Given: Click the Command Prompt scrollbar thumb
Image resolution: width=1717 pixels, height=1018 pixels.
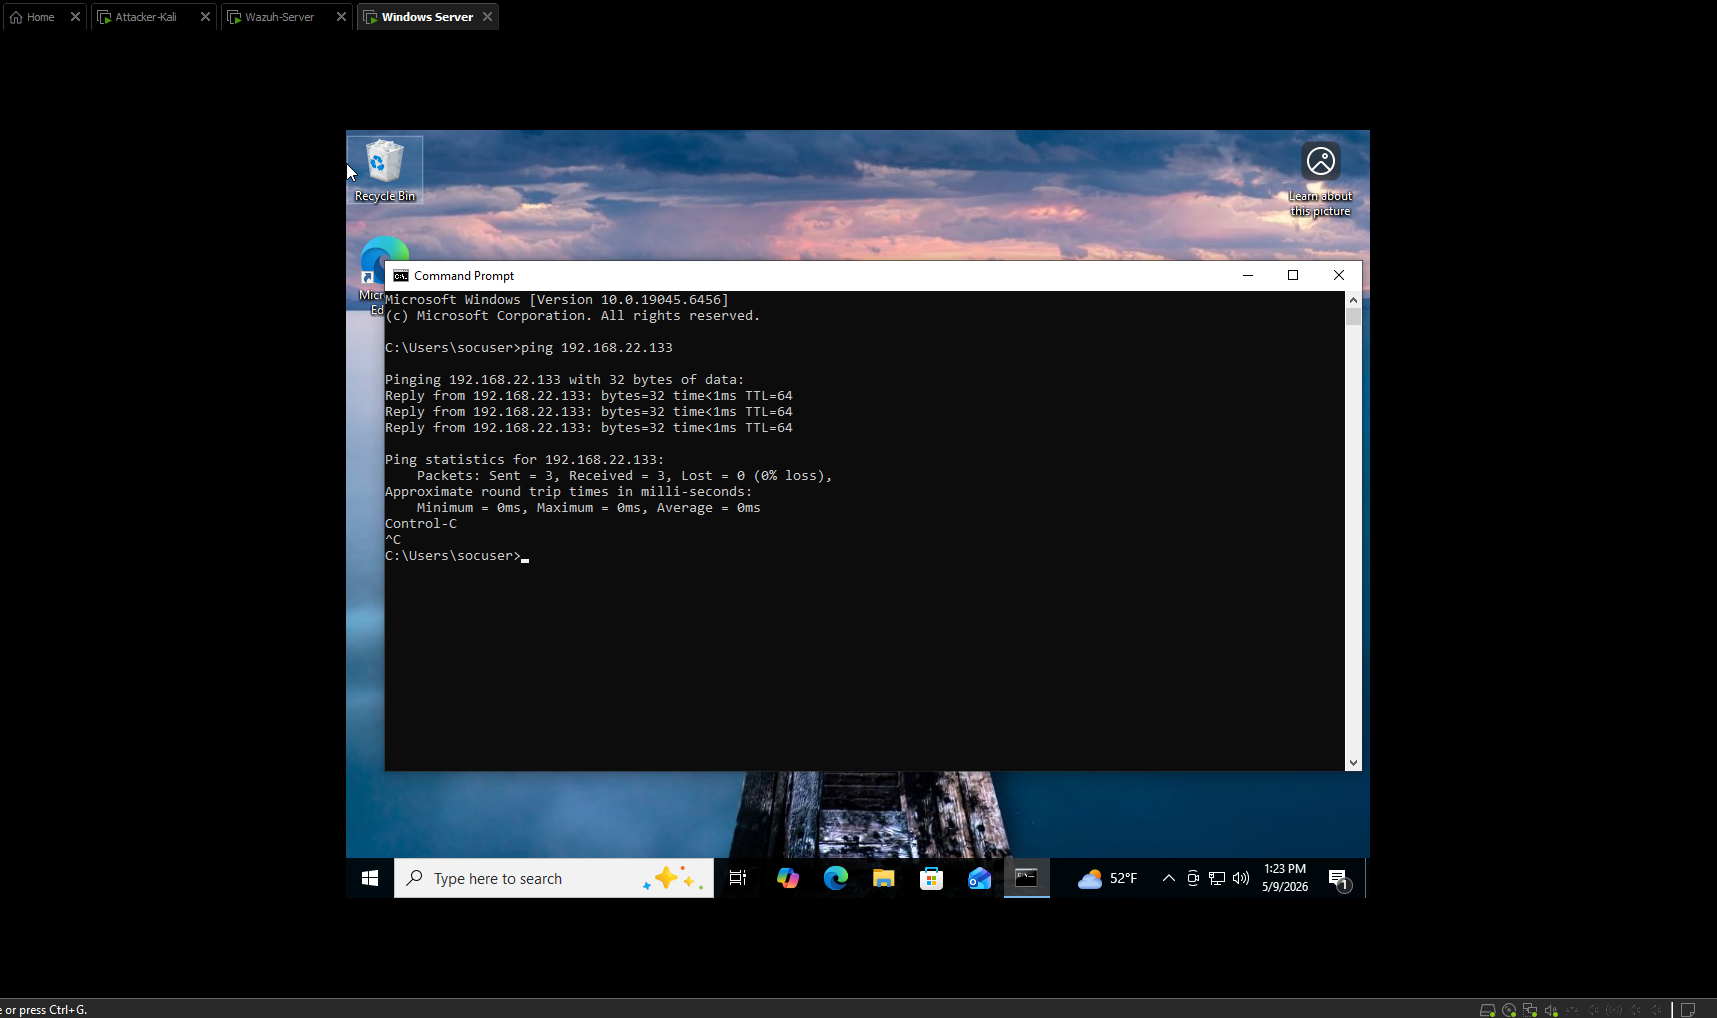Looking at the screenshot, I should (x=1353, y=317).
